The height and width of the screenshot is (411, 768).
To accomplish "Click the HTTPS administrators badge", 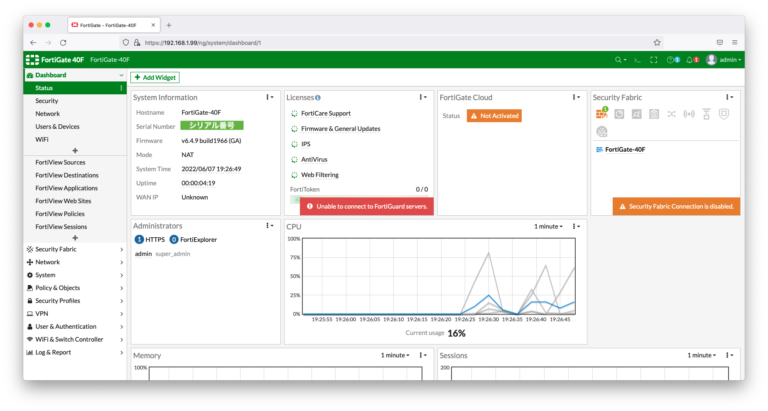I will click(150, 240).
